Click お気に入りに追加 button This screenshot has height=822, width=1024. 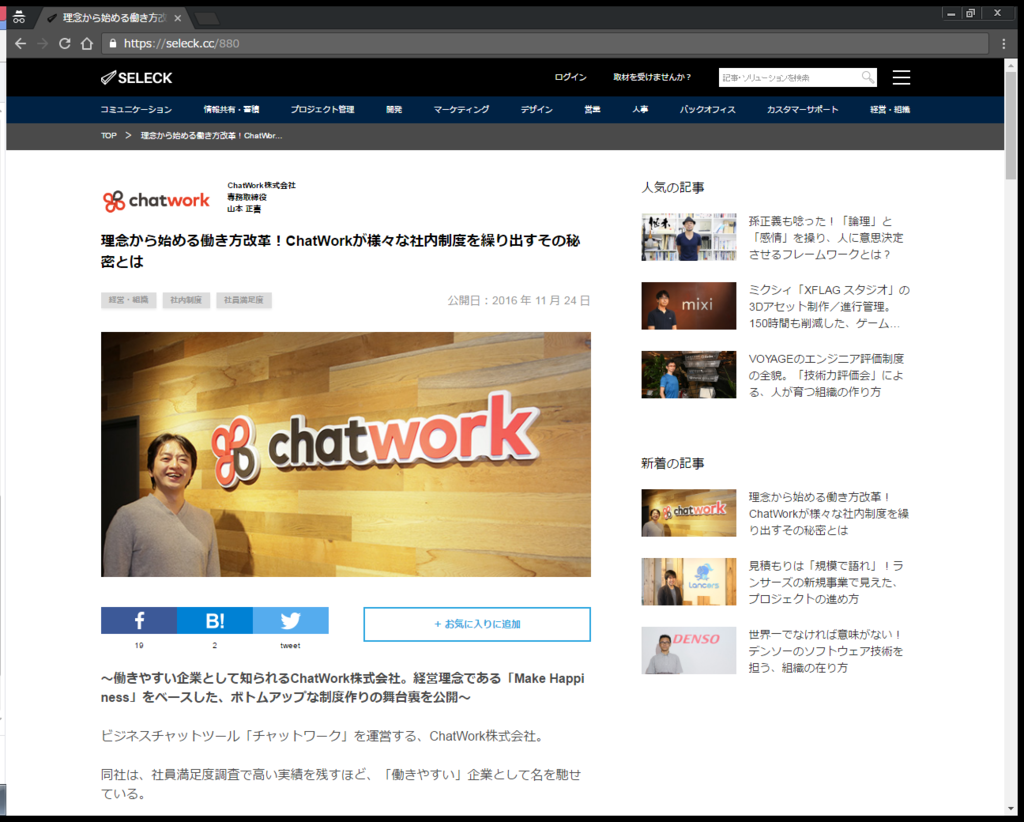click(x=477, y=624)
